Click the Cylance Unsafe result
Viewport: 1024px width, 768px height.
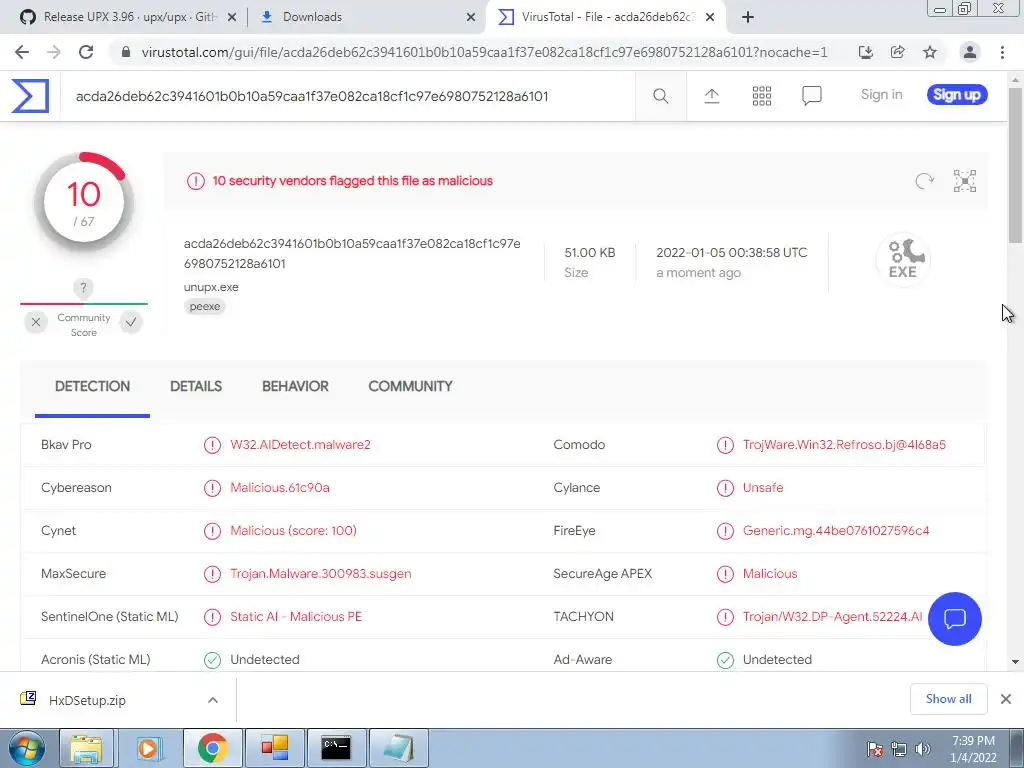763,488
